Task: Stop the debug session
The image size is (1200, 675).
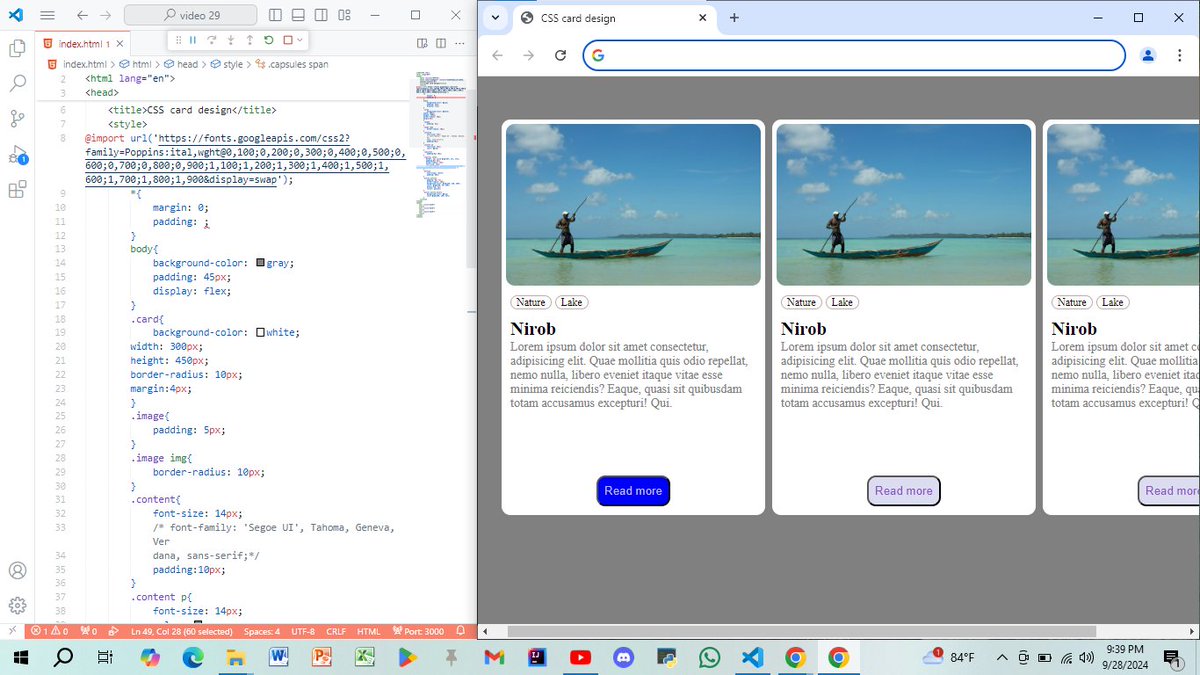Action: pyautogui.click(x=288, y=40)
